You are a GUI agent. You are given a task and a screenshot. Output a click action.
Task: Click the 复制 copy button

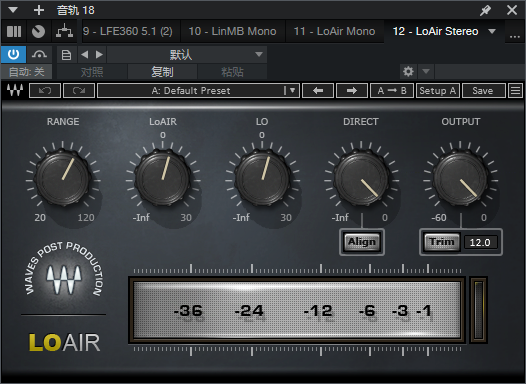point(162,72)
